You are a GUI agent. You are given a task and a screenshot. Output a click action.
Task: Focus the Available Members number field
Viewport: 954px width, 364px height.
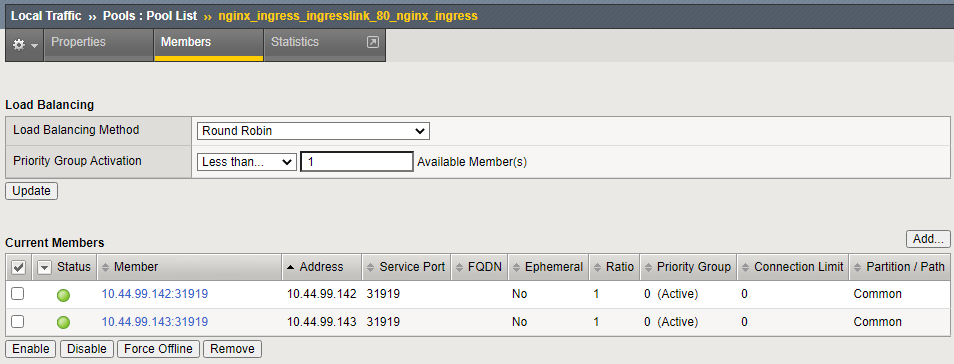[357, 162]
